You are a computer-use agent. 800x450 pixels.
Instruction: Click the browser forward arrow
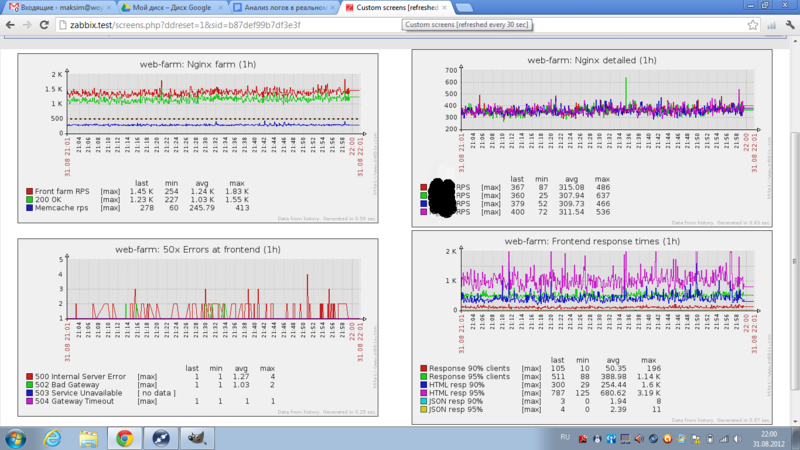(27, 24)
